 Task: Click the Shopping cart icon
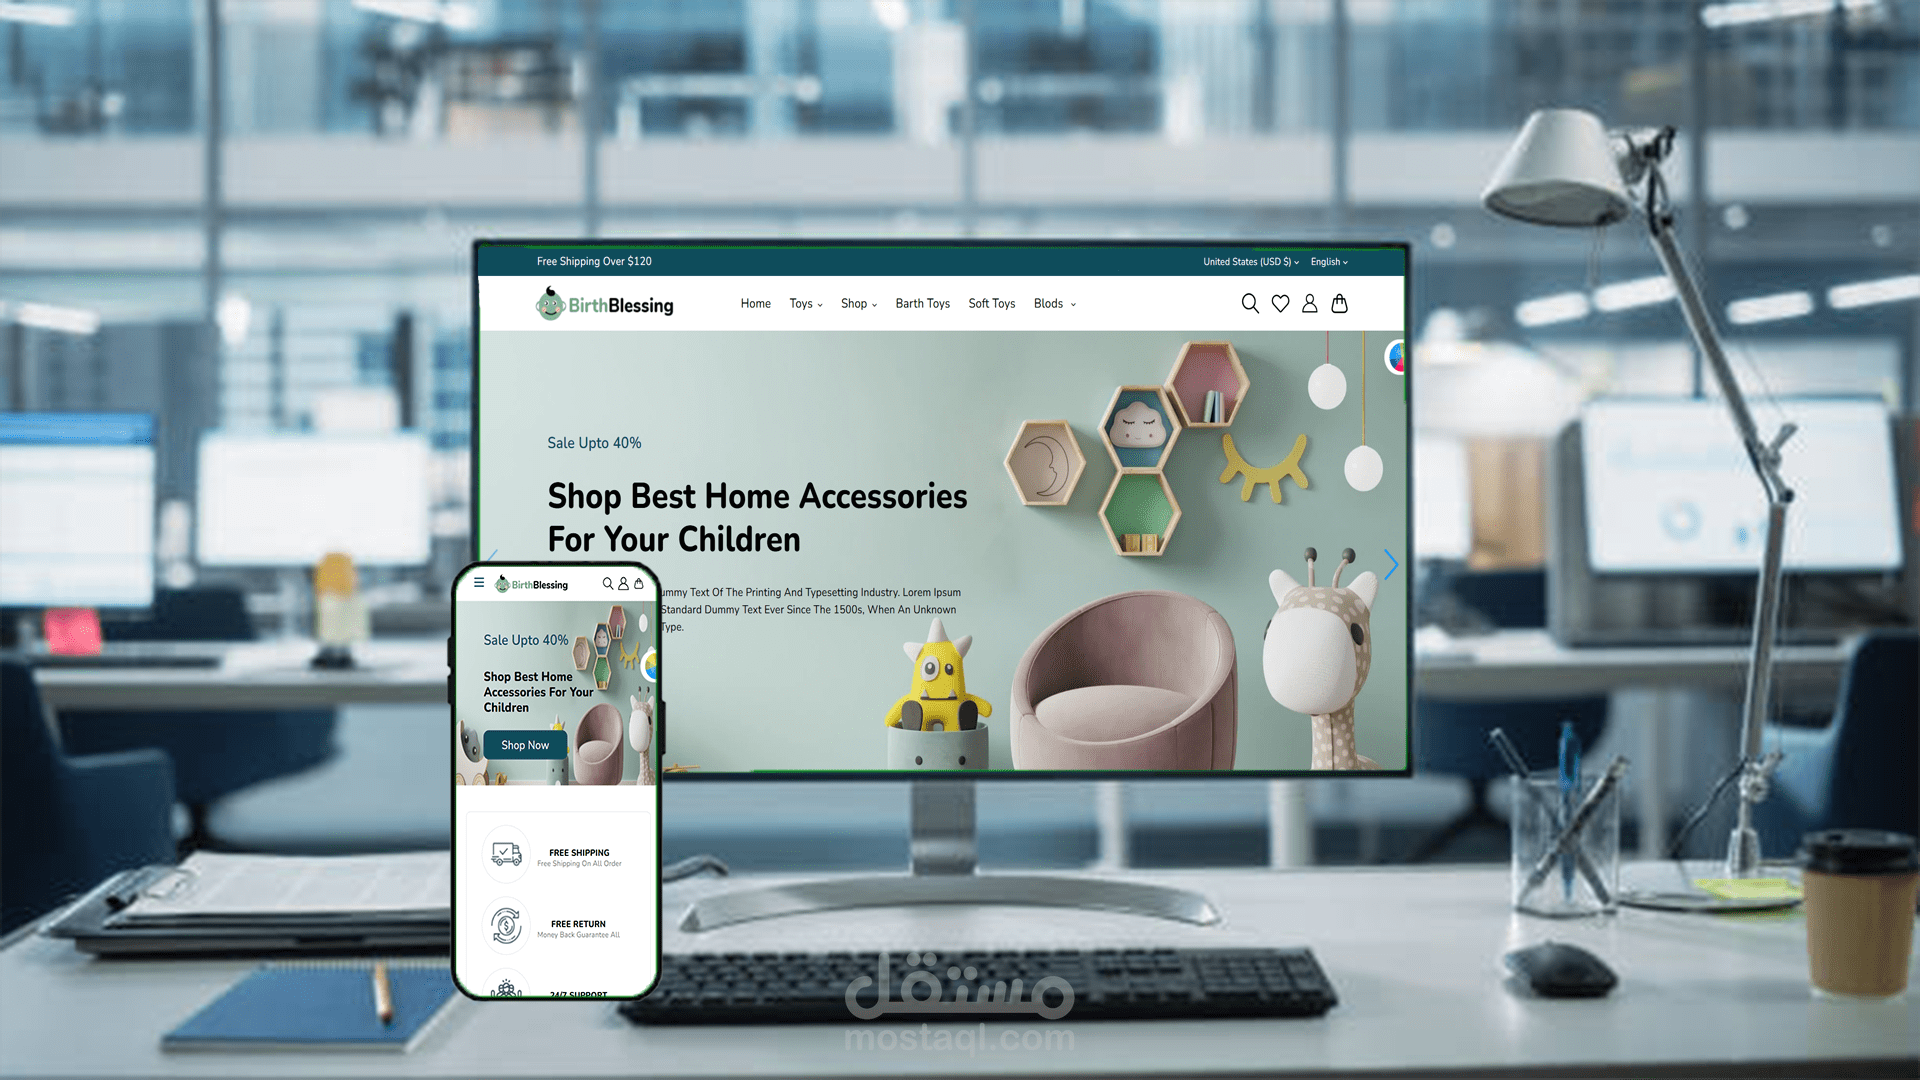[x=1340, y=303]
